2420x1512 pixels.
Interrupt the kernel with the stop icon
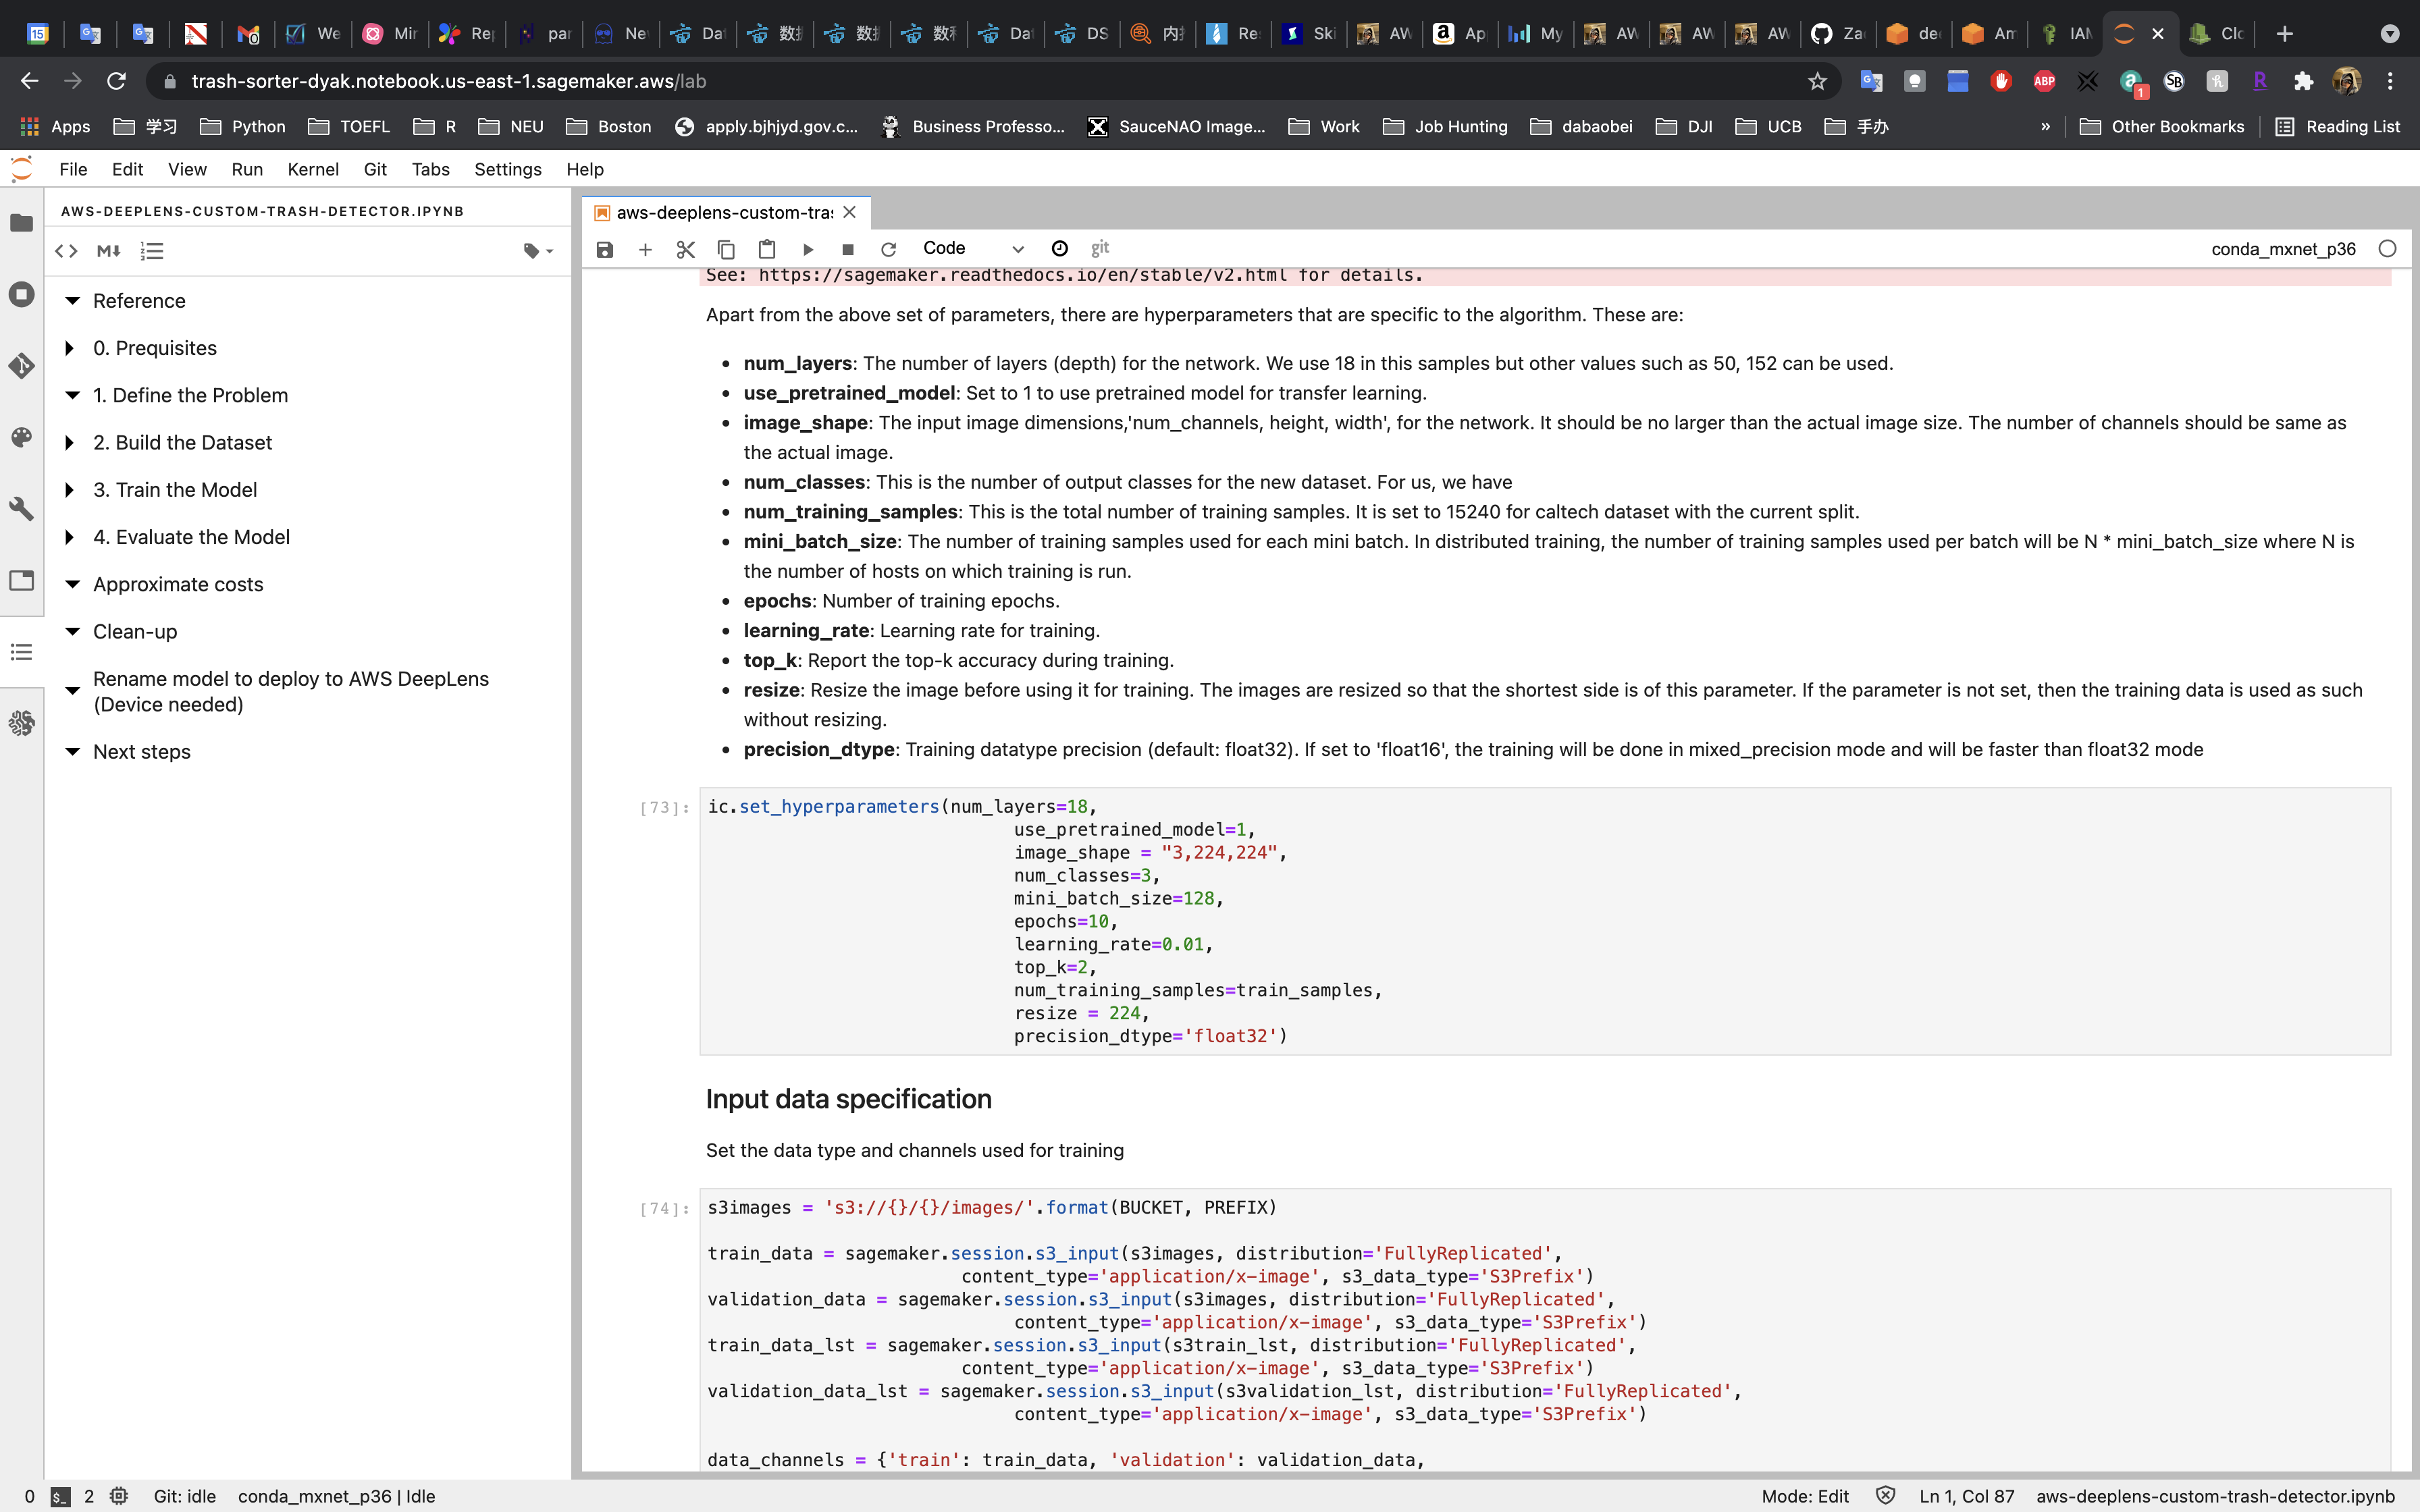(848, 249)
